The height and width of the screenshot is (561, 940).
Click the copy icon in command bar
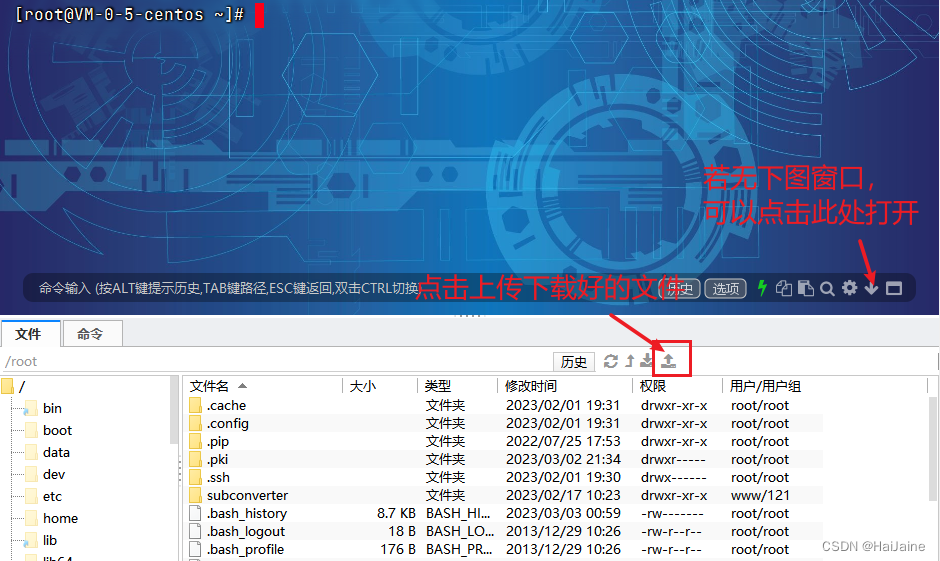pos(784,288)
